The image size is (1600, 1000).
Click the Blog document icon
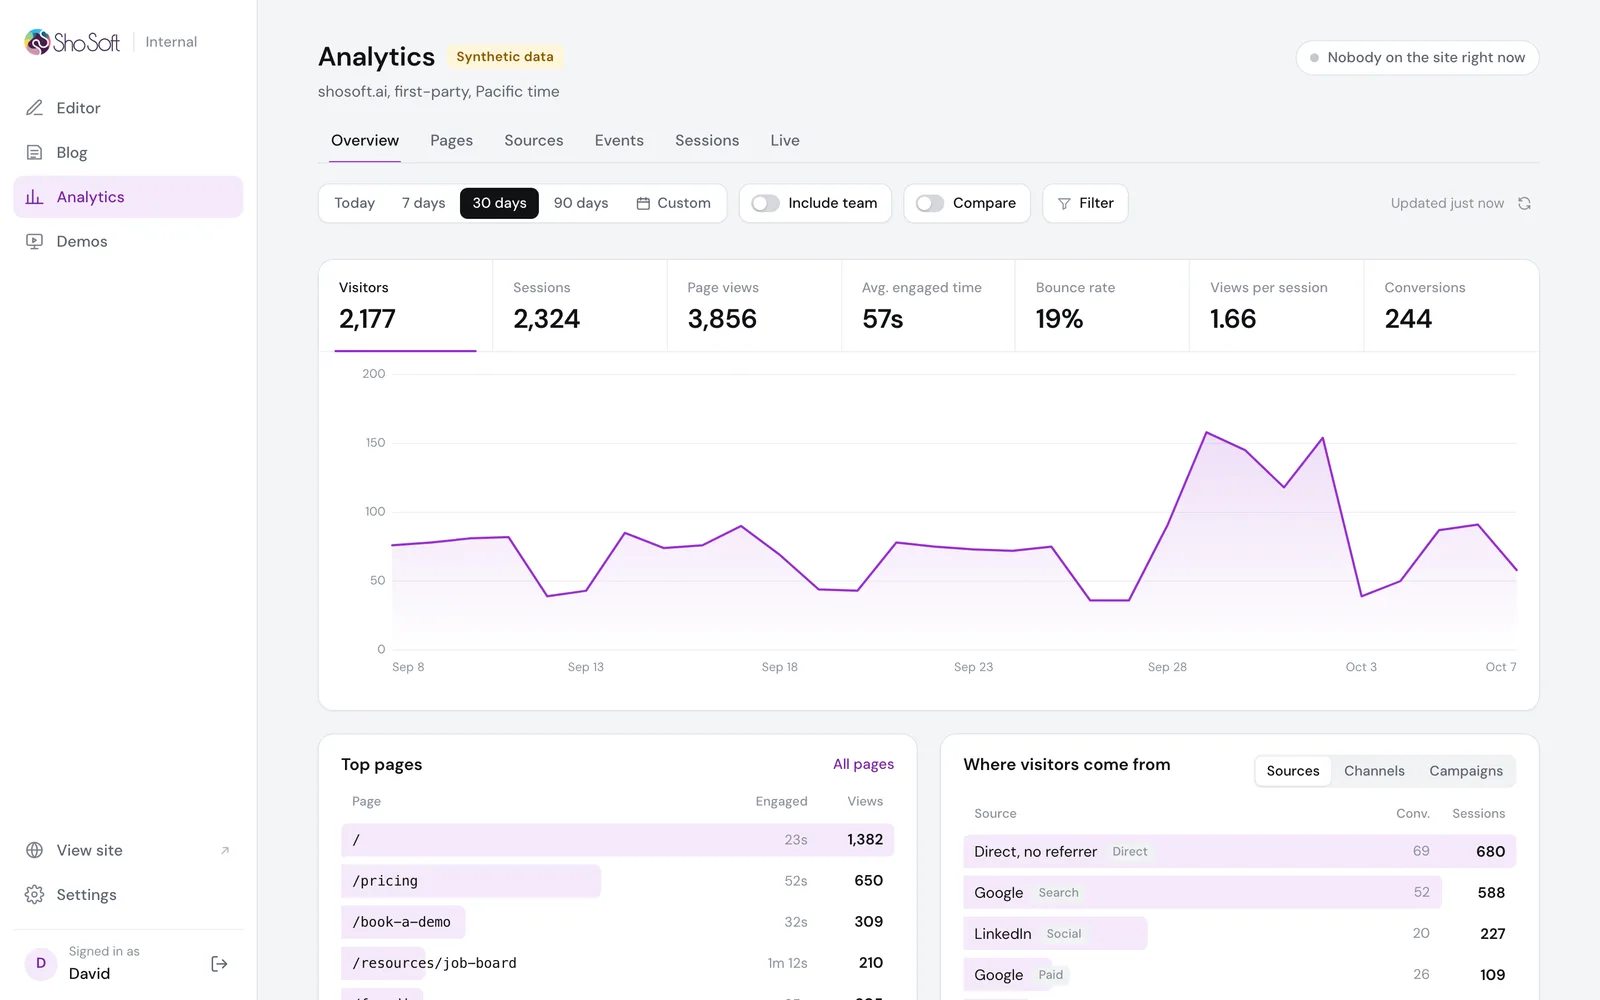(34, 152)
